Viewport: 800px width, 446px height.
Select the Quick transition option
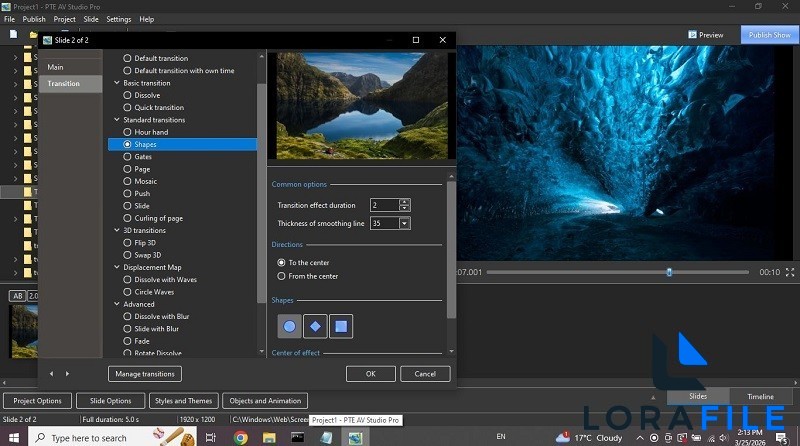click(x=154, y=107)
